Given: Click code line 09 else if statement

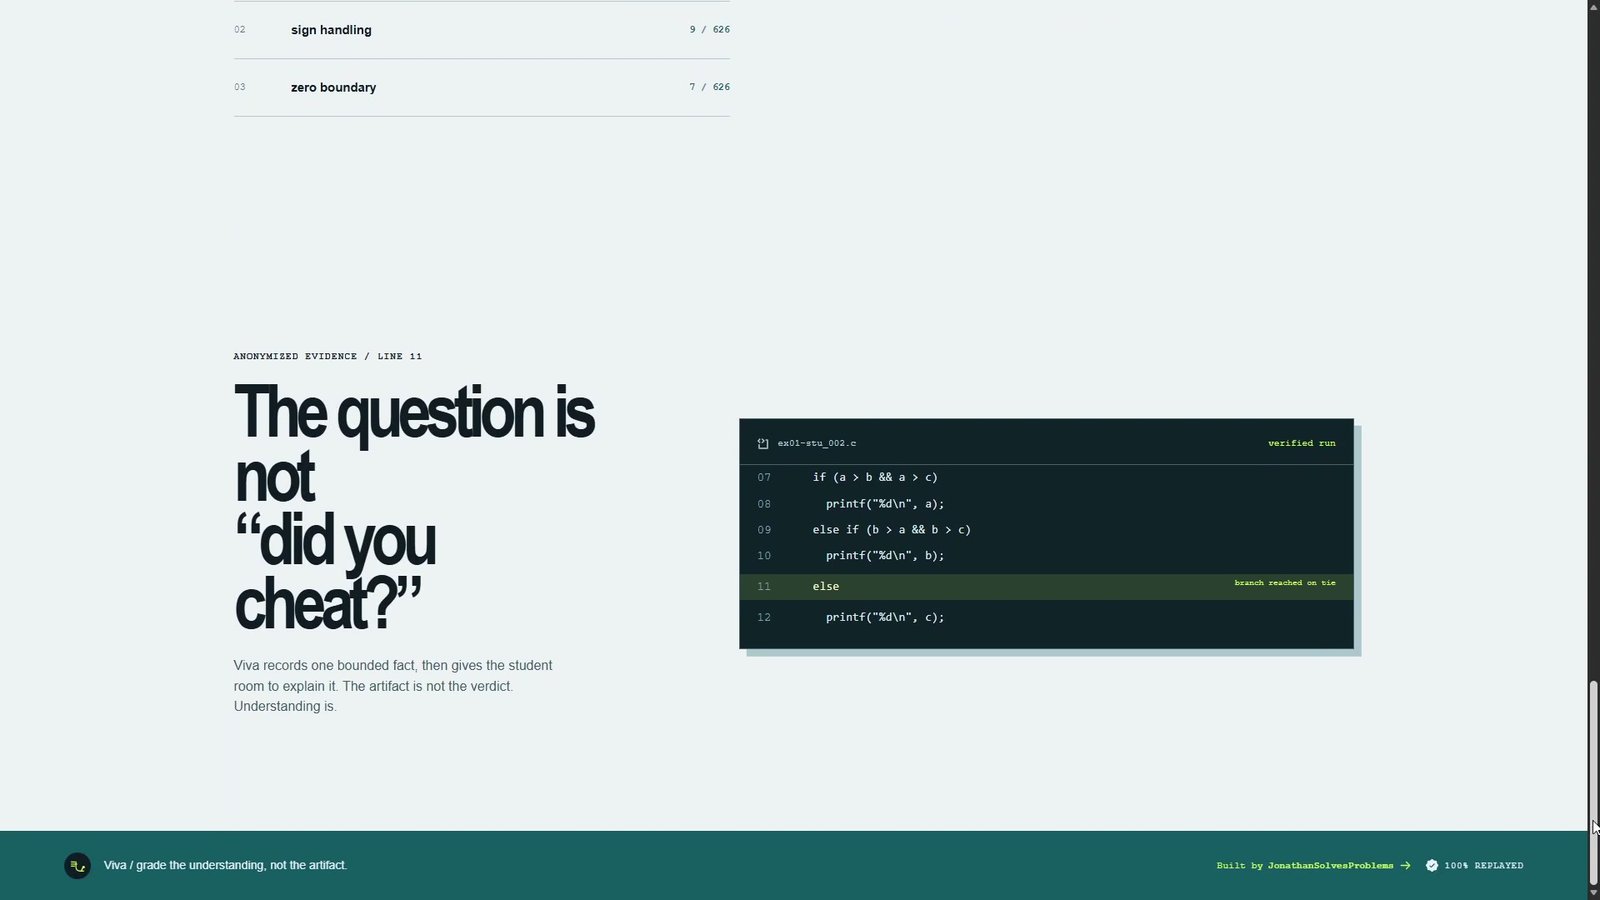Looking at the screenshot, I should tap(892, 530).
